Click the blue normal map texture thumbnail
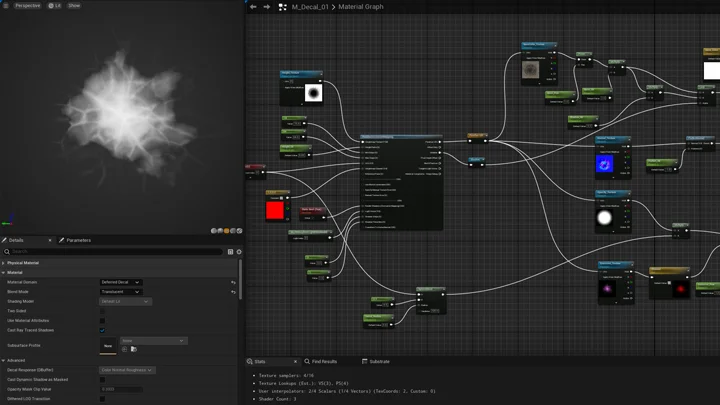 [x=605, y=163]
